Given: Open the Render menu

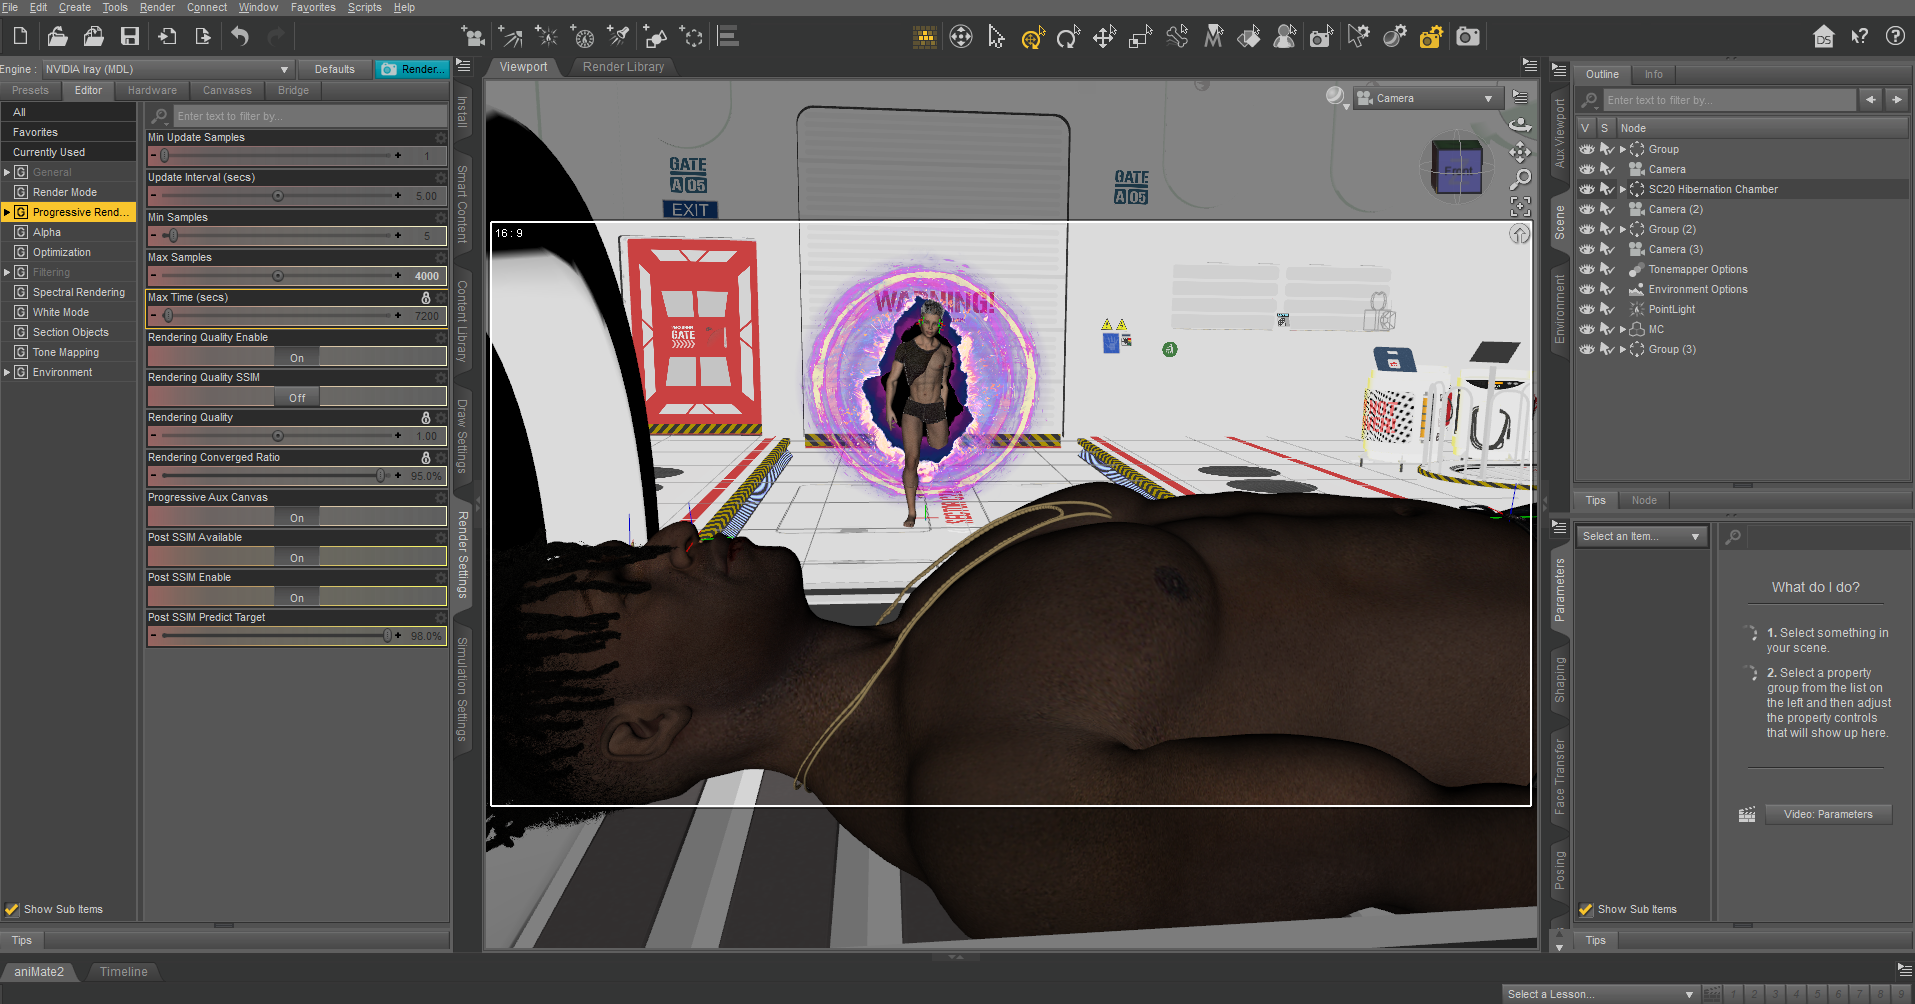Looking at the screenshot, I should [x=157, y=7].
